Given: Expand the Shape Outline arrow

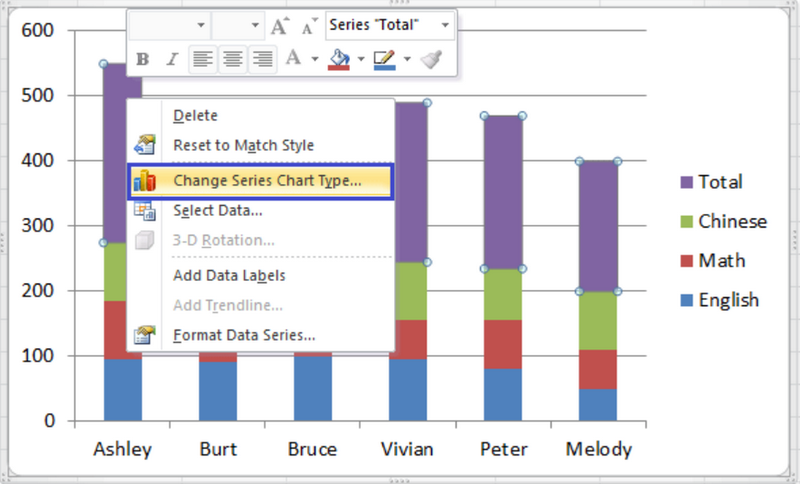Looking at the screenshot, I should [x=407, y=59].
